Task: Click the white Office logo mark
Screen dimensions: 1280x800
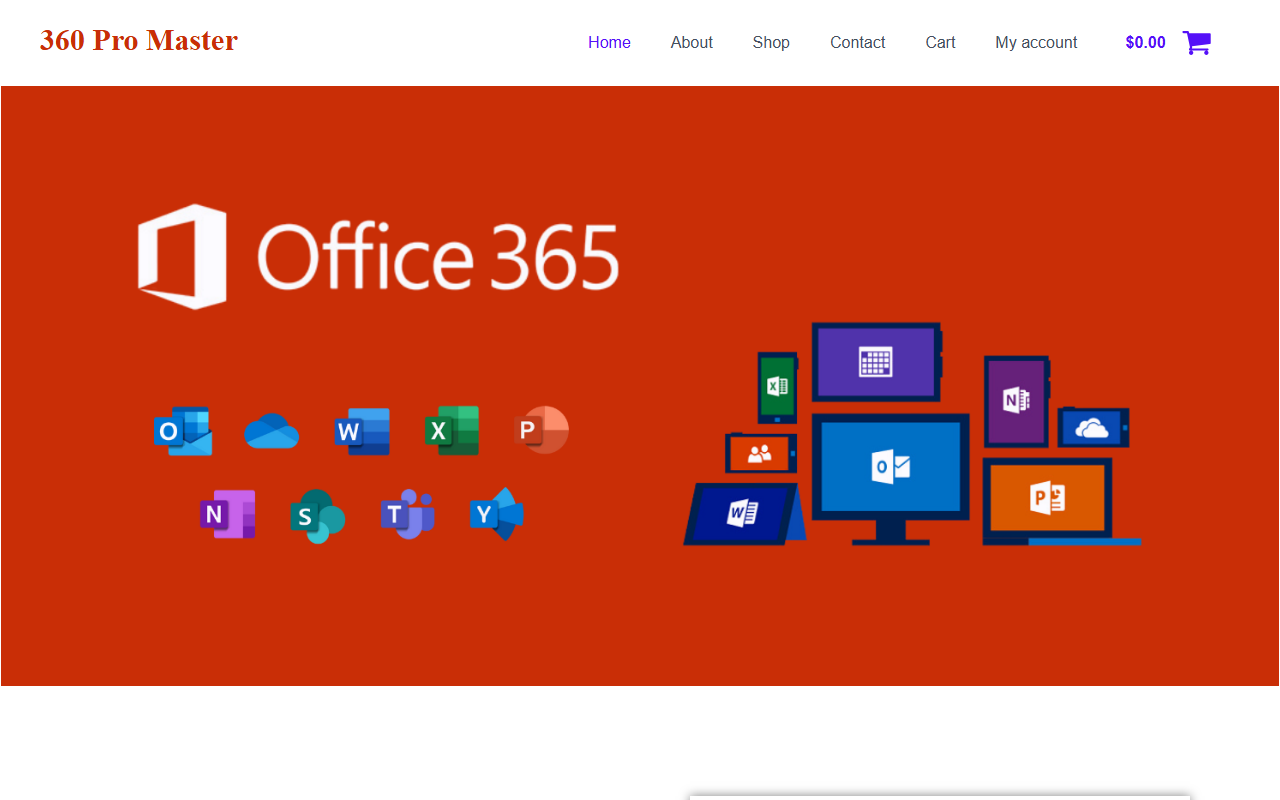Action: [x=182, y=256]
